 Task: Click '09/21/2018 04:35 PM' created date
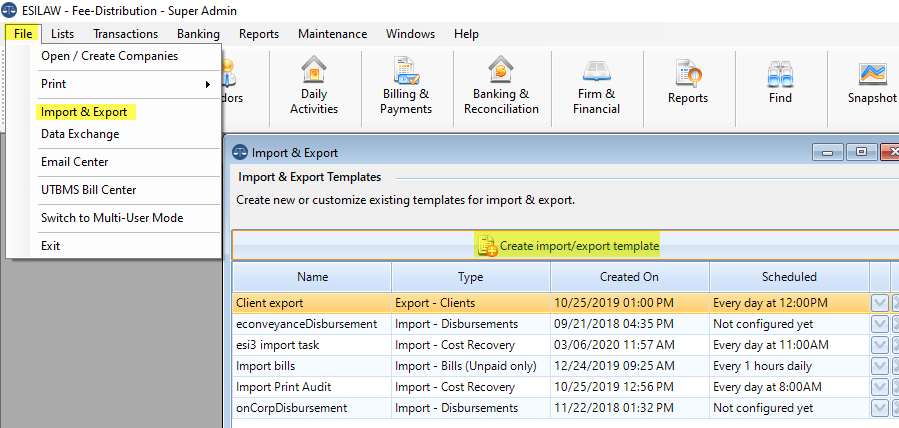[x=613, y=324]
